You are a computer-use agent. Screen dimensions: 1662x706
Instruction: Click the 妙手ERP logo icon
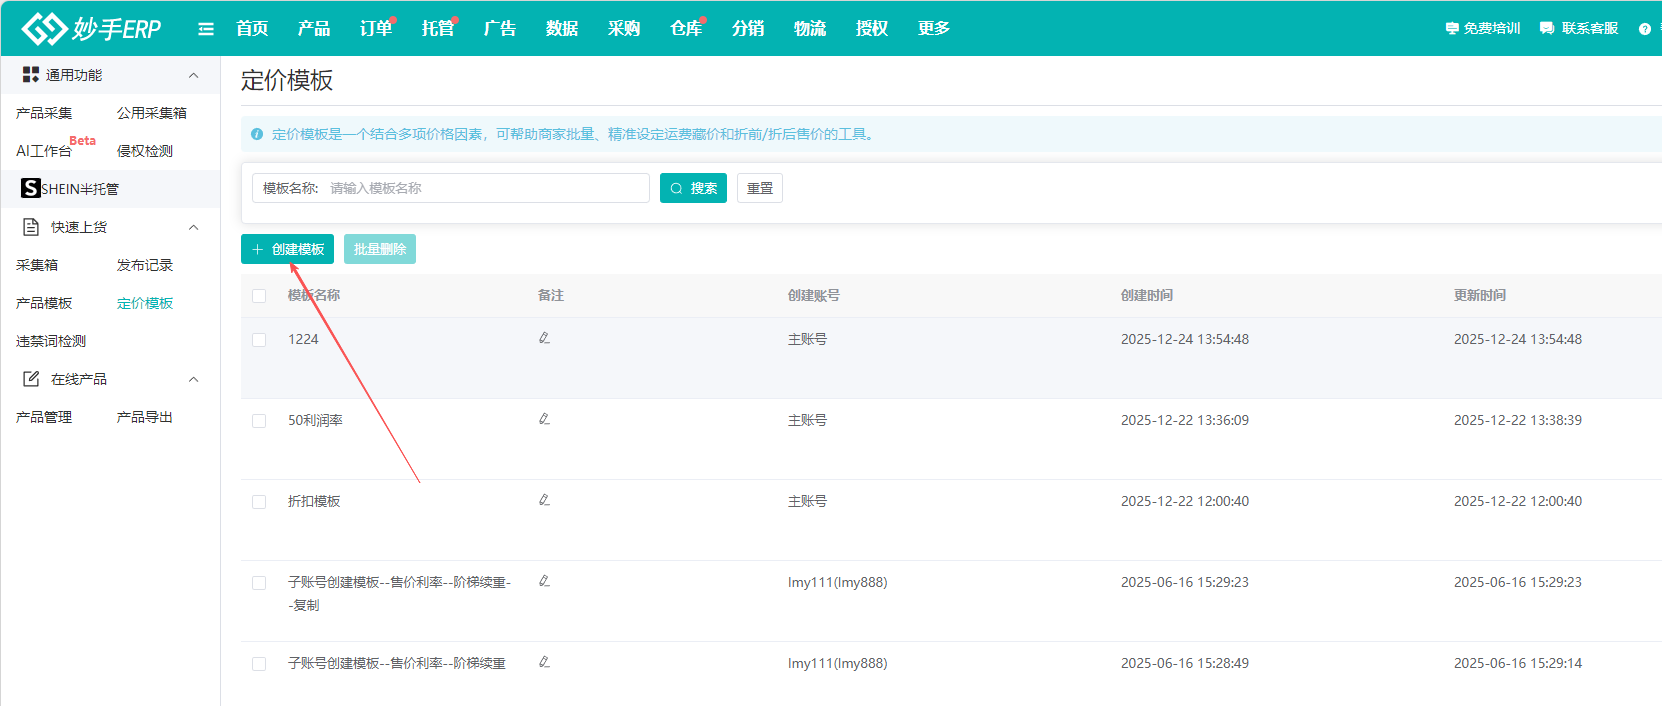tap(45, 29)
